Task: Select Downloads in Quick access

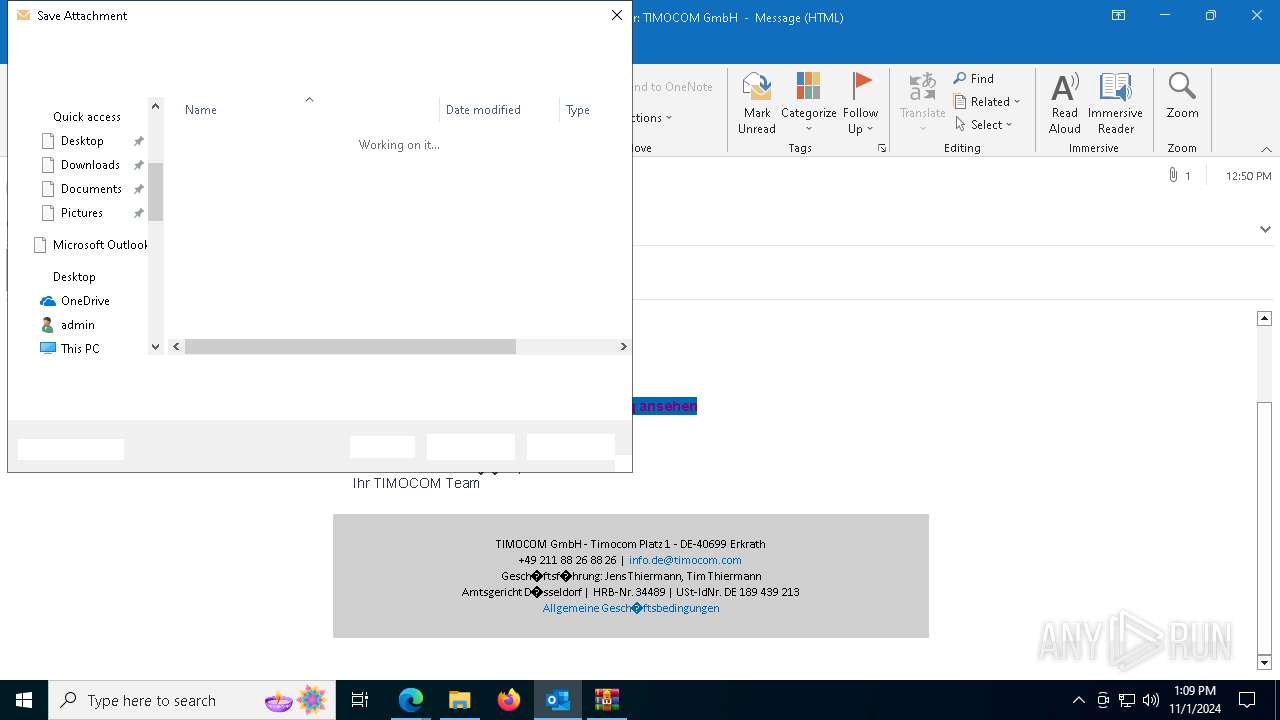Action: point(91,165)
